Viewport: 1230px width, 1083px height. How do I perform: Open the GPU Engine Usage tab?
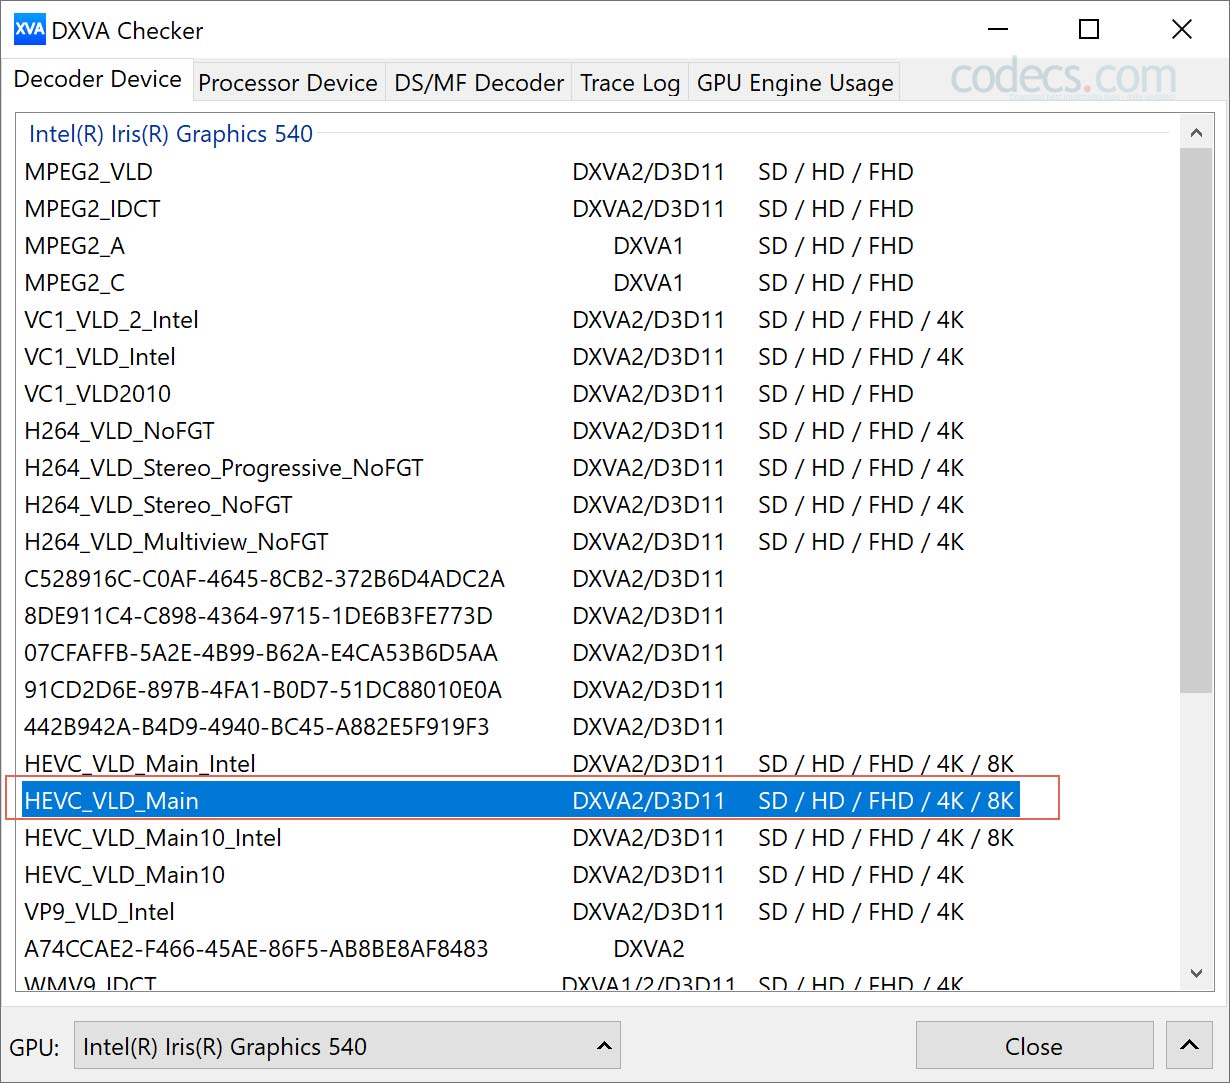795,83
